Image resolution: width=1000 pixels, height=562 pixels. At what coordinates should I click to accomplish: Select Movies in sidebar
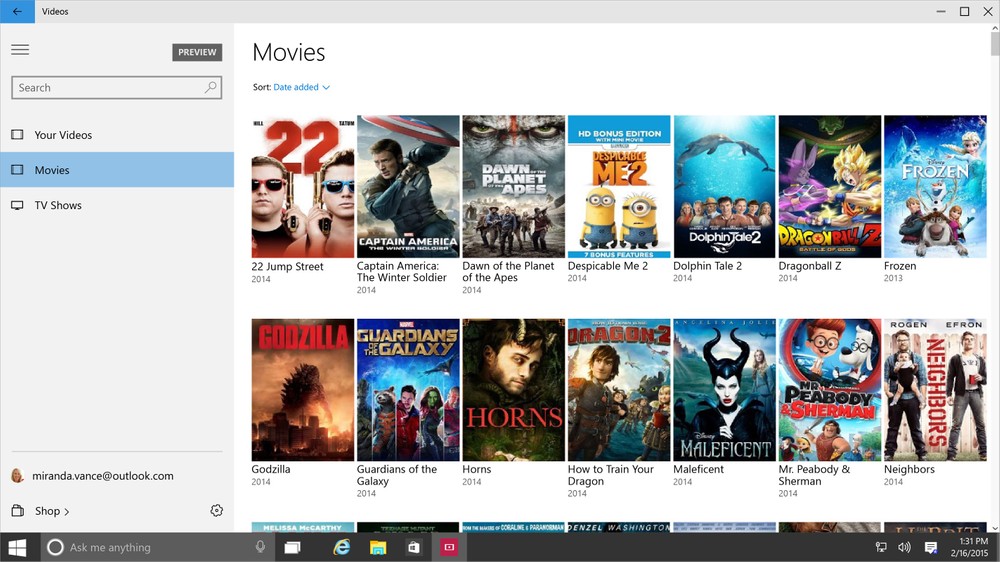tap(117, 170)
